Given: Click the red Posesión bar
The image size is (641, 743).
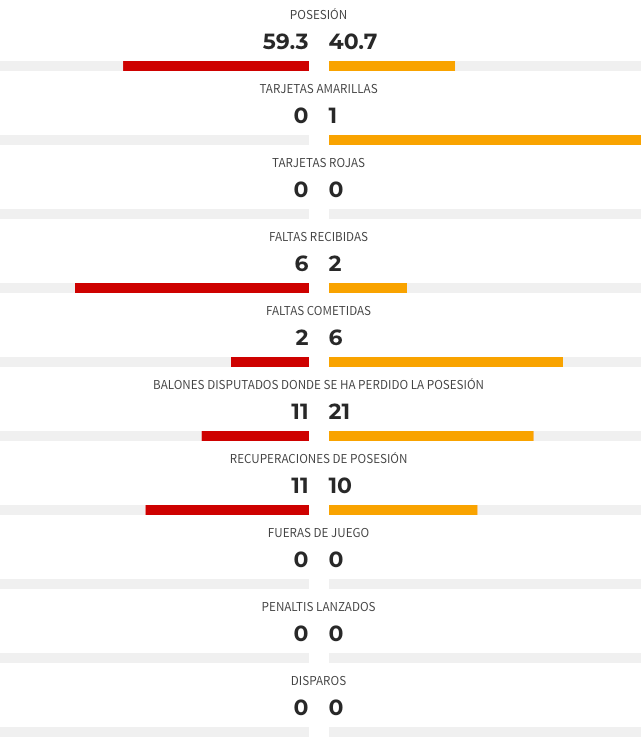Looking at the screenshot, I should (x=216, y=66).
